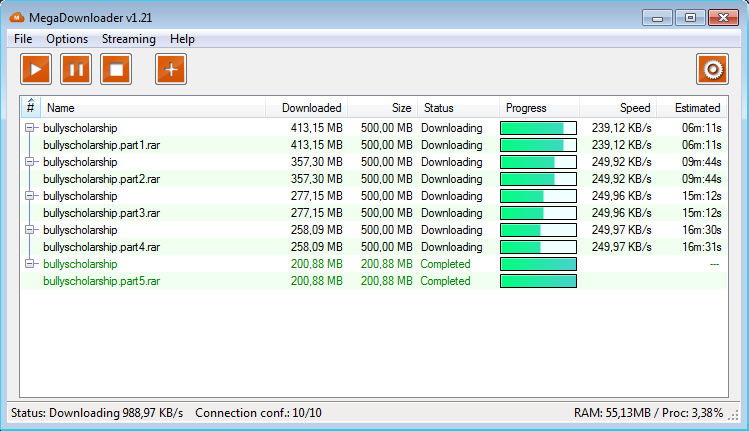The height and width of the screenshot is (431, 749).
Task: Click RAM and Proc usage in status bar
Action: 648,413
